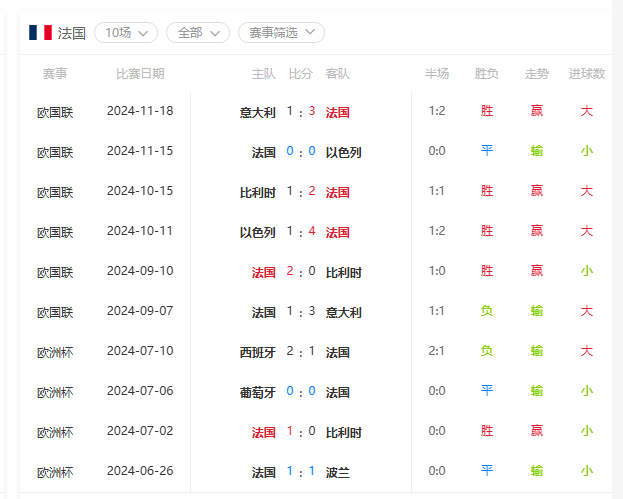
Task: Click the 法国 team name heading
Action: 72,33
